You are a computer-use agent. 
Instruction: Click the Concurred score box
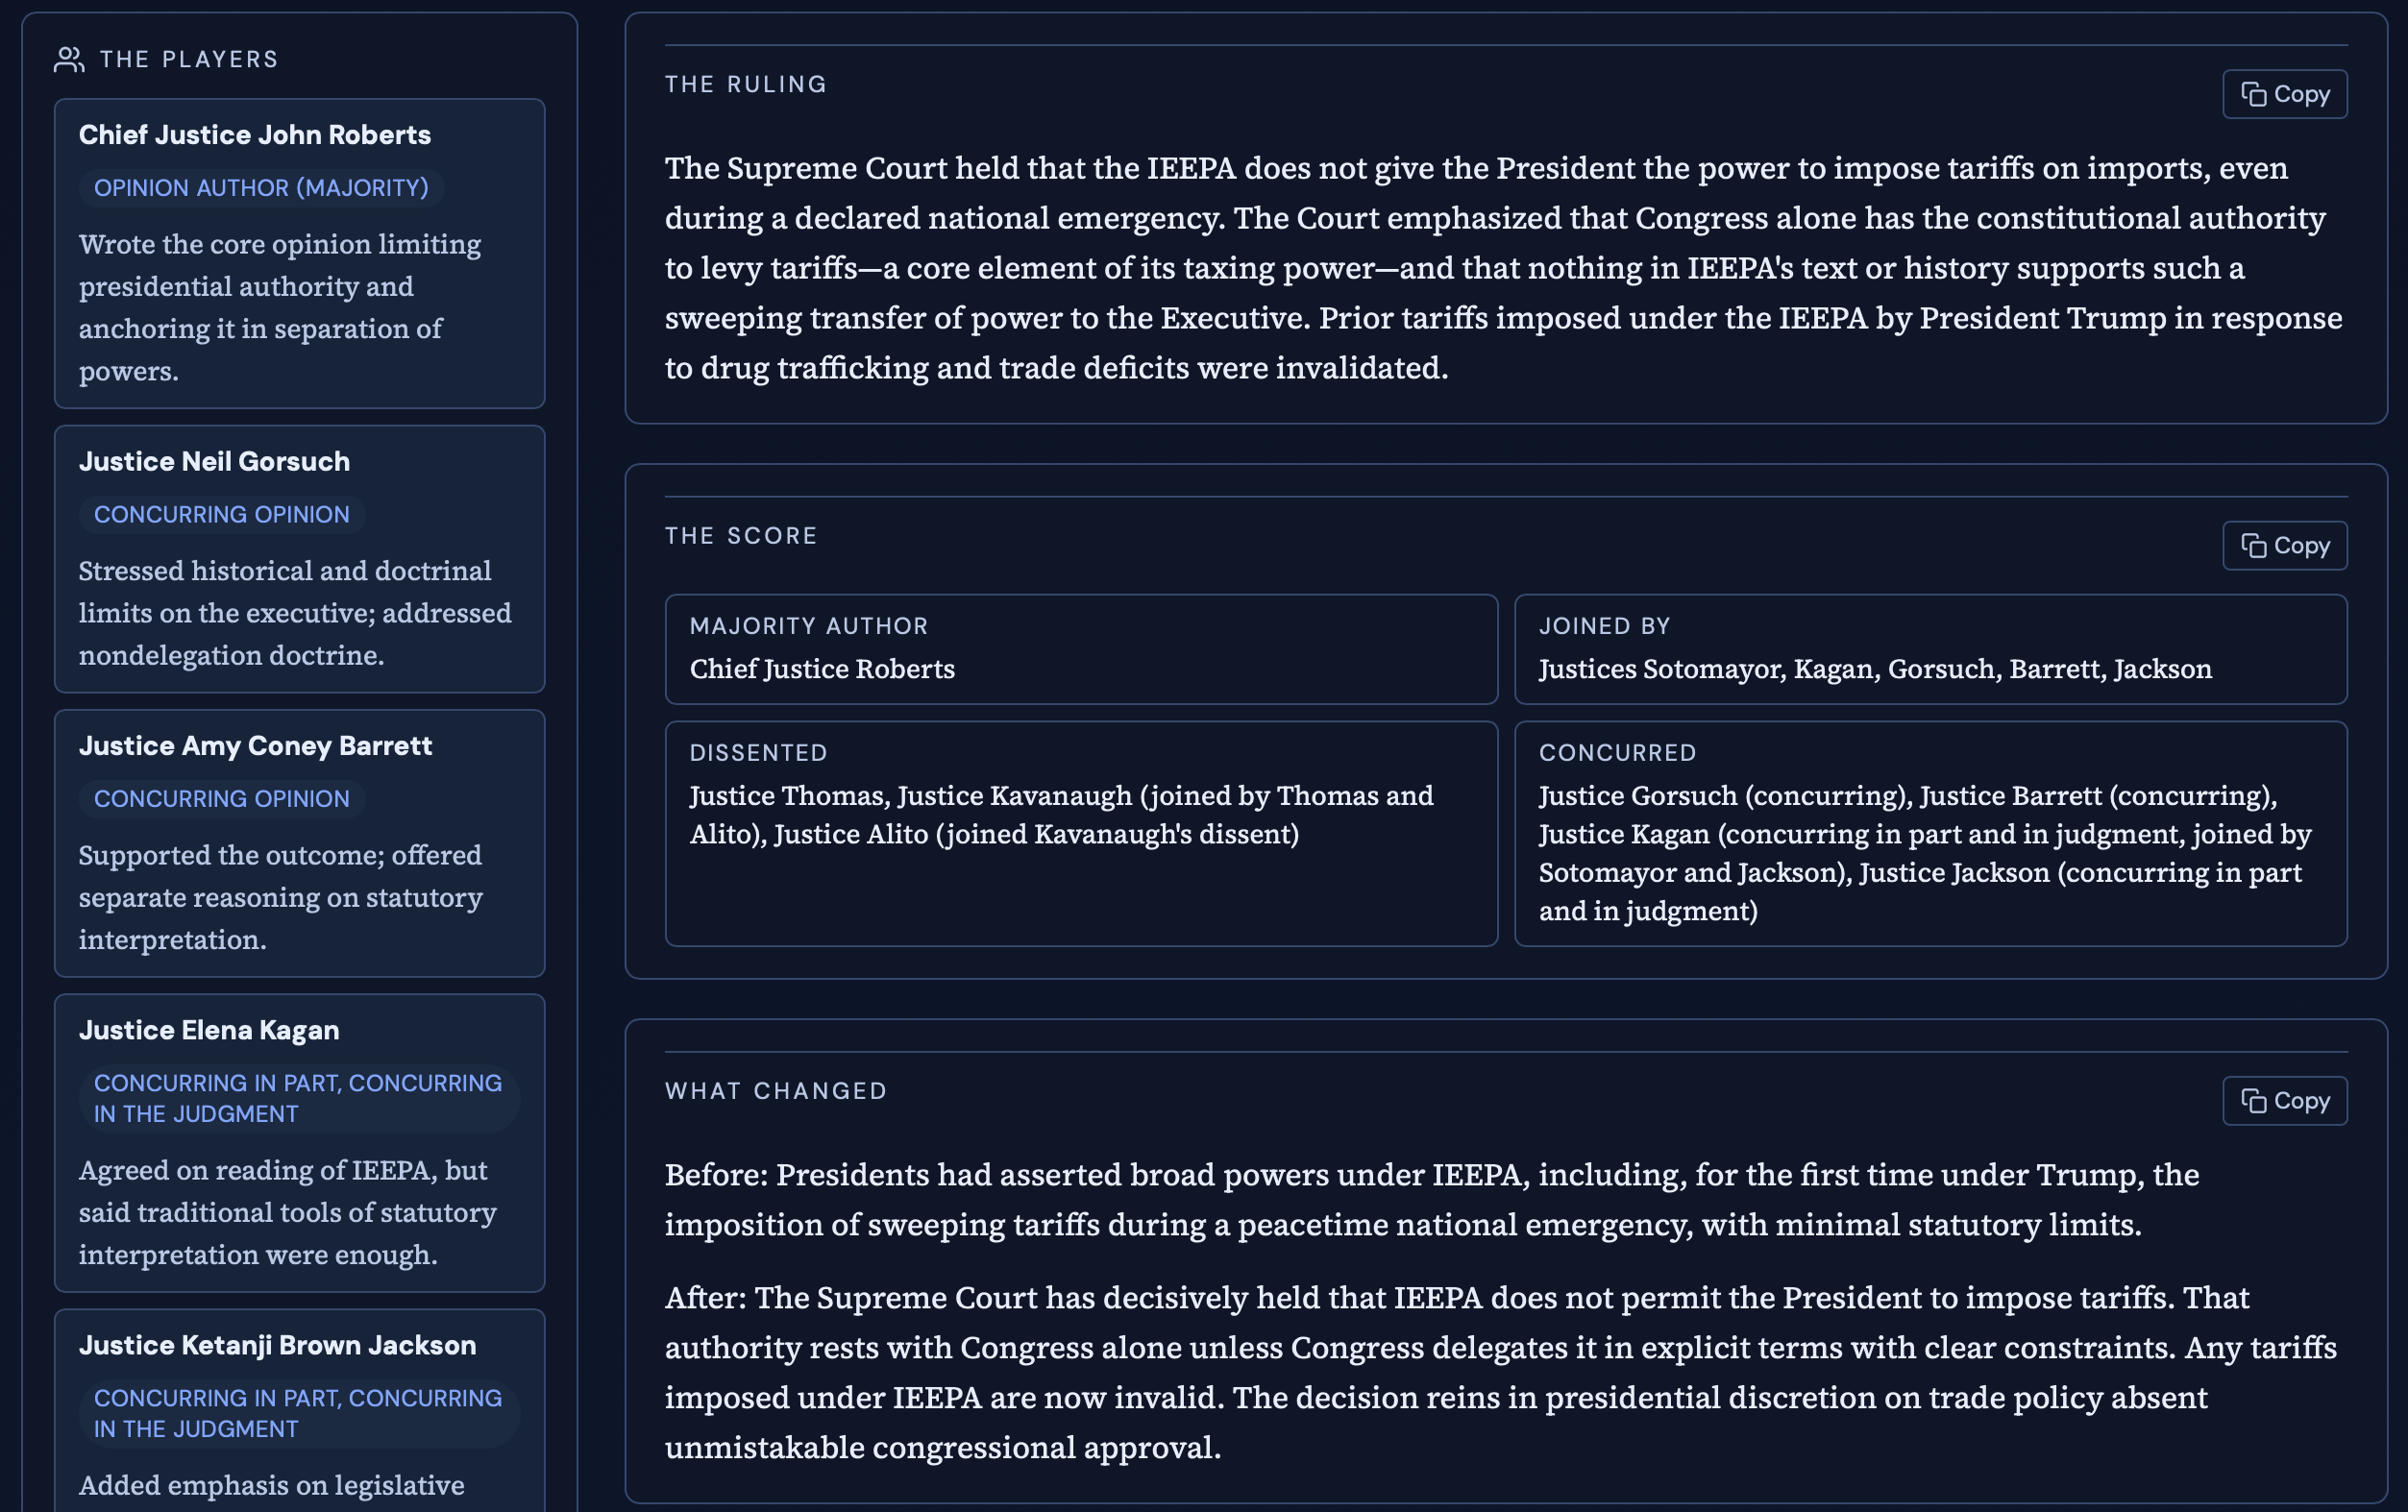(x=1930, y=833)
